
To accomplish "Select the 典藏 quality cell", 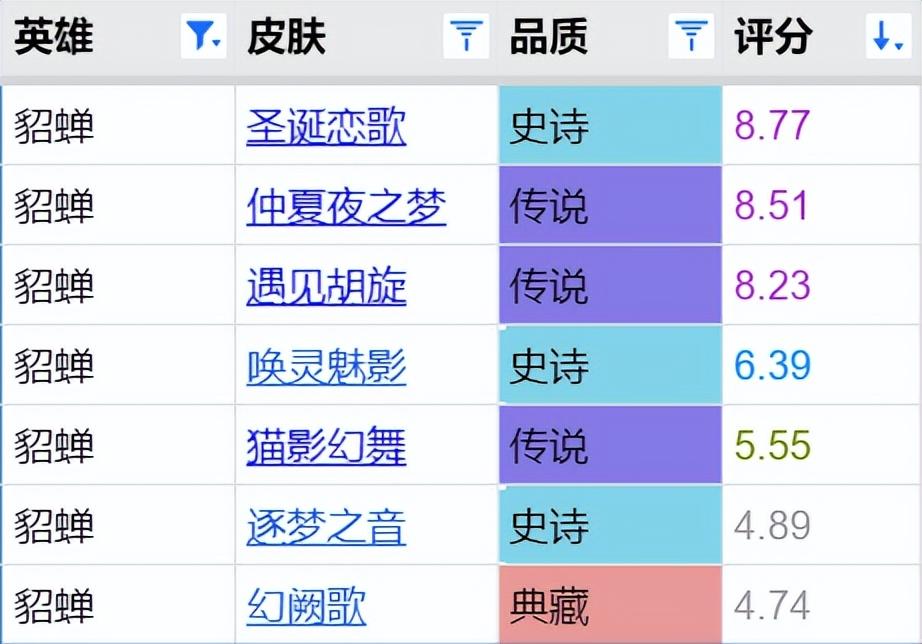I will tap(610, 605).
